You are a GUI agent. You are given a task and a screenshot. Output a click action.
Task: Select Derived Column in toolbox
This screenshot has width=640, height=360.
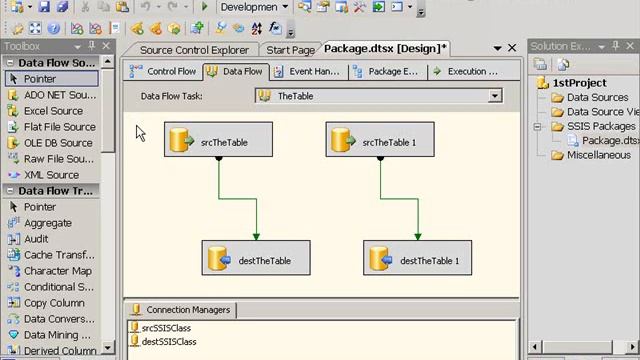pyautogui.click(x=52, y=351)
